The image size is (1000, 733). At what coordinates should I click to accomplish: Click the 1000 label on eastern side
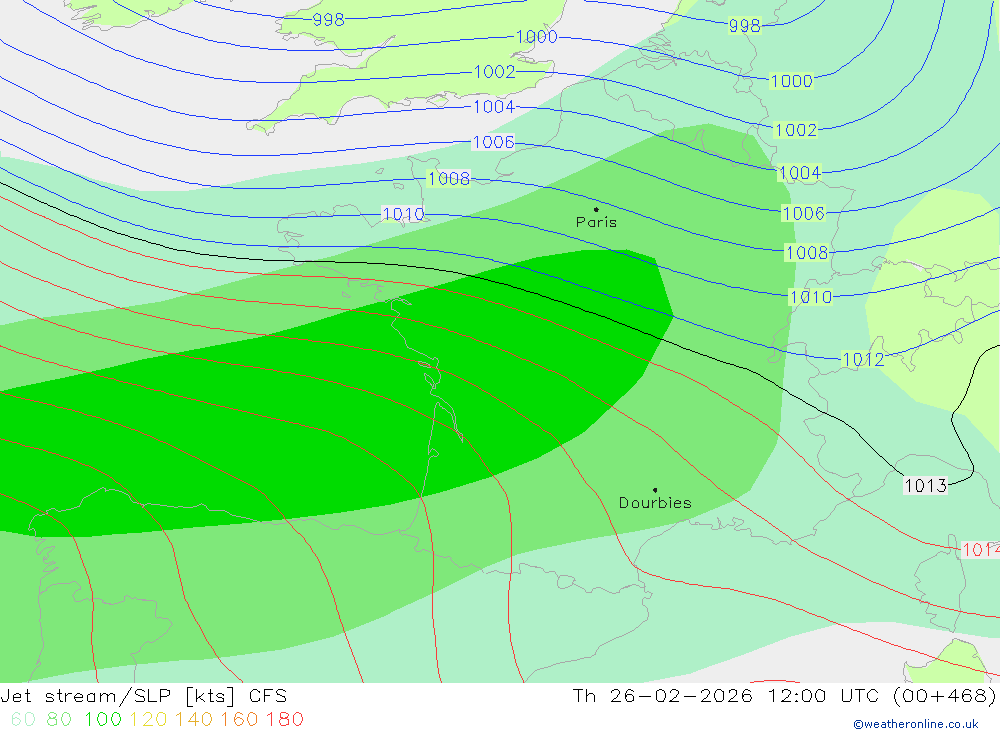(x=791, y=81)
